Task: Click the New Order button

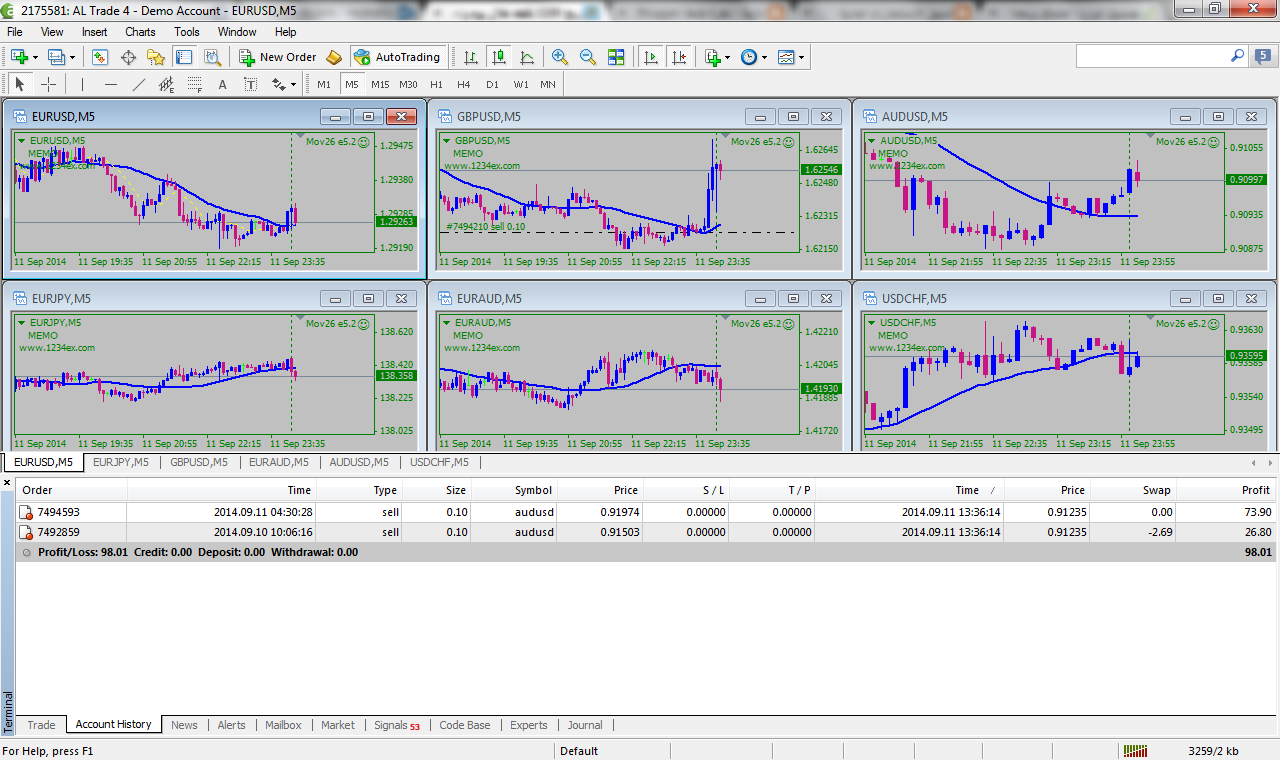Action: (278, 57)
